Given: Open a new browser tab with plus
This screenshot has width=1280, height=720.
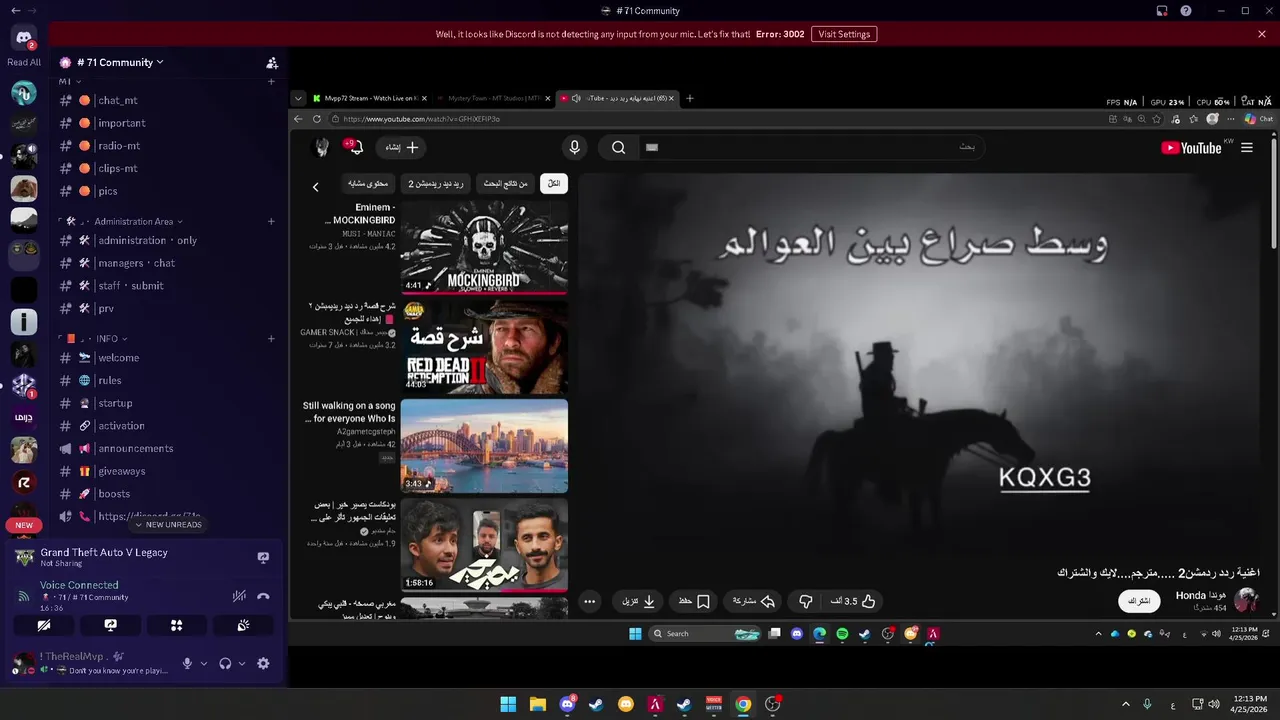Looking at the screenshot, I should [x=689, y=98].
